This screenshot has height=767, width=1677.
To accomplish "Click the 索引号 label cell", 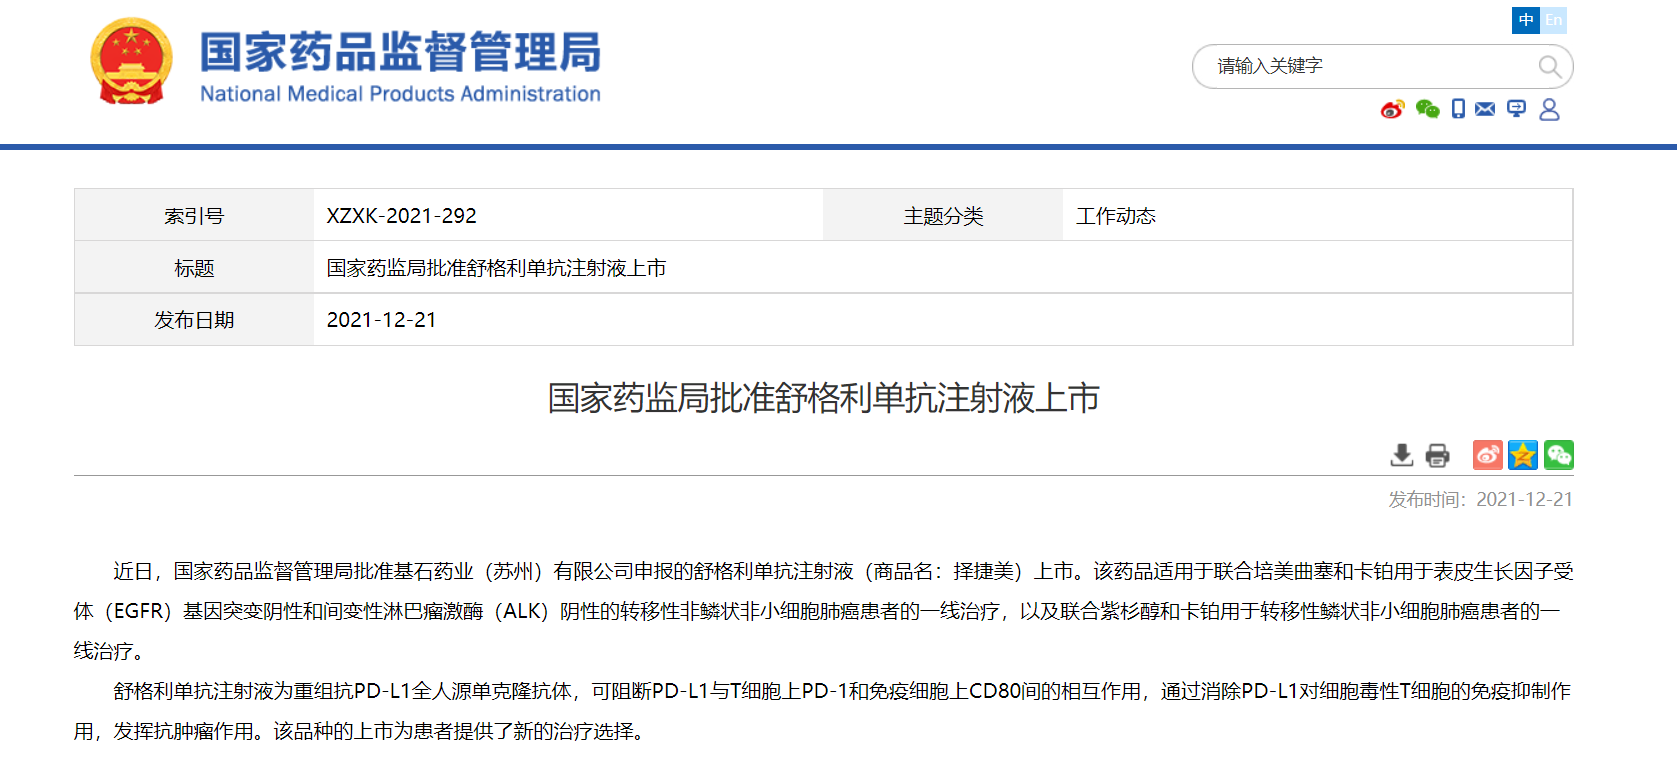I will pos(194,215).
